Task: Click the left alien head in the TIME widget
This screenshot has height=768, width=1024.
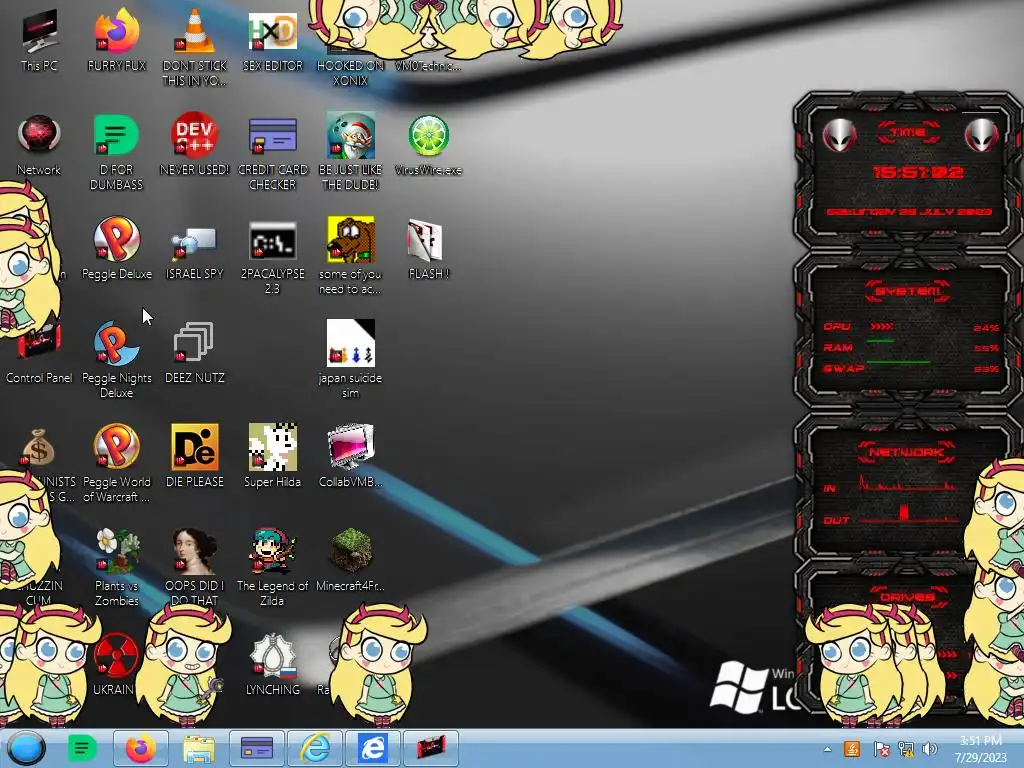Action: click(839, 136)
